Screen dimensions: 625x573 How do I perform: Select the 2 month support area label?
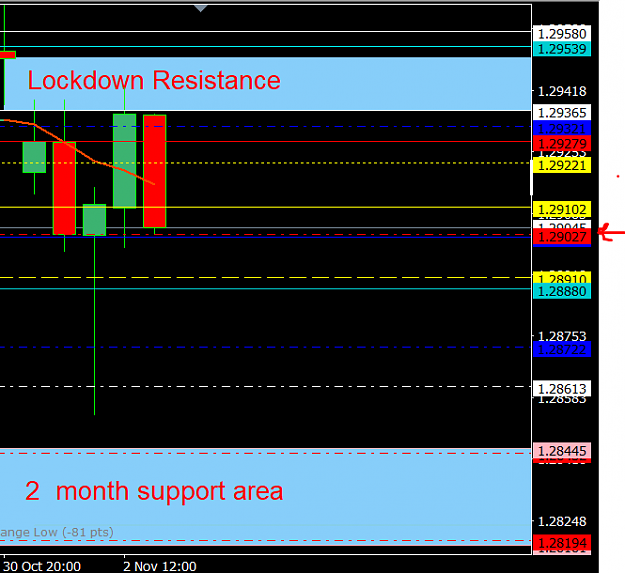coord(154,491)
